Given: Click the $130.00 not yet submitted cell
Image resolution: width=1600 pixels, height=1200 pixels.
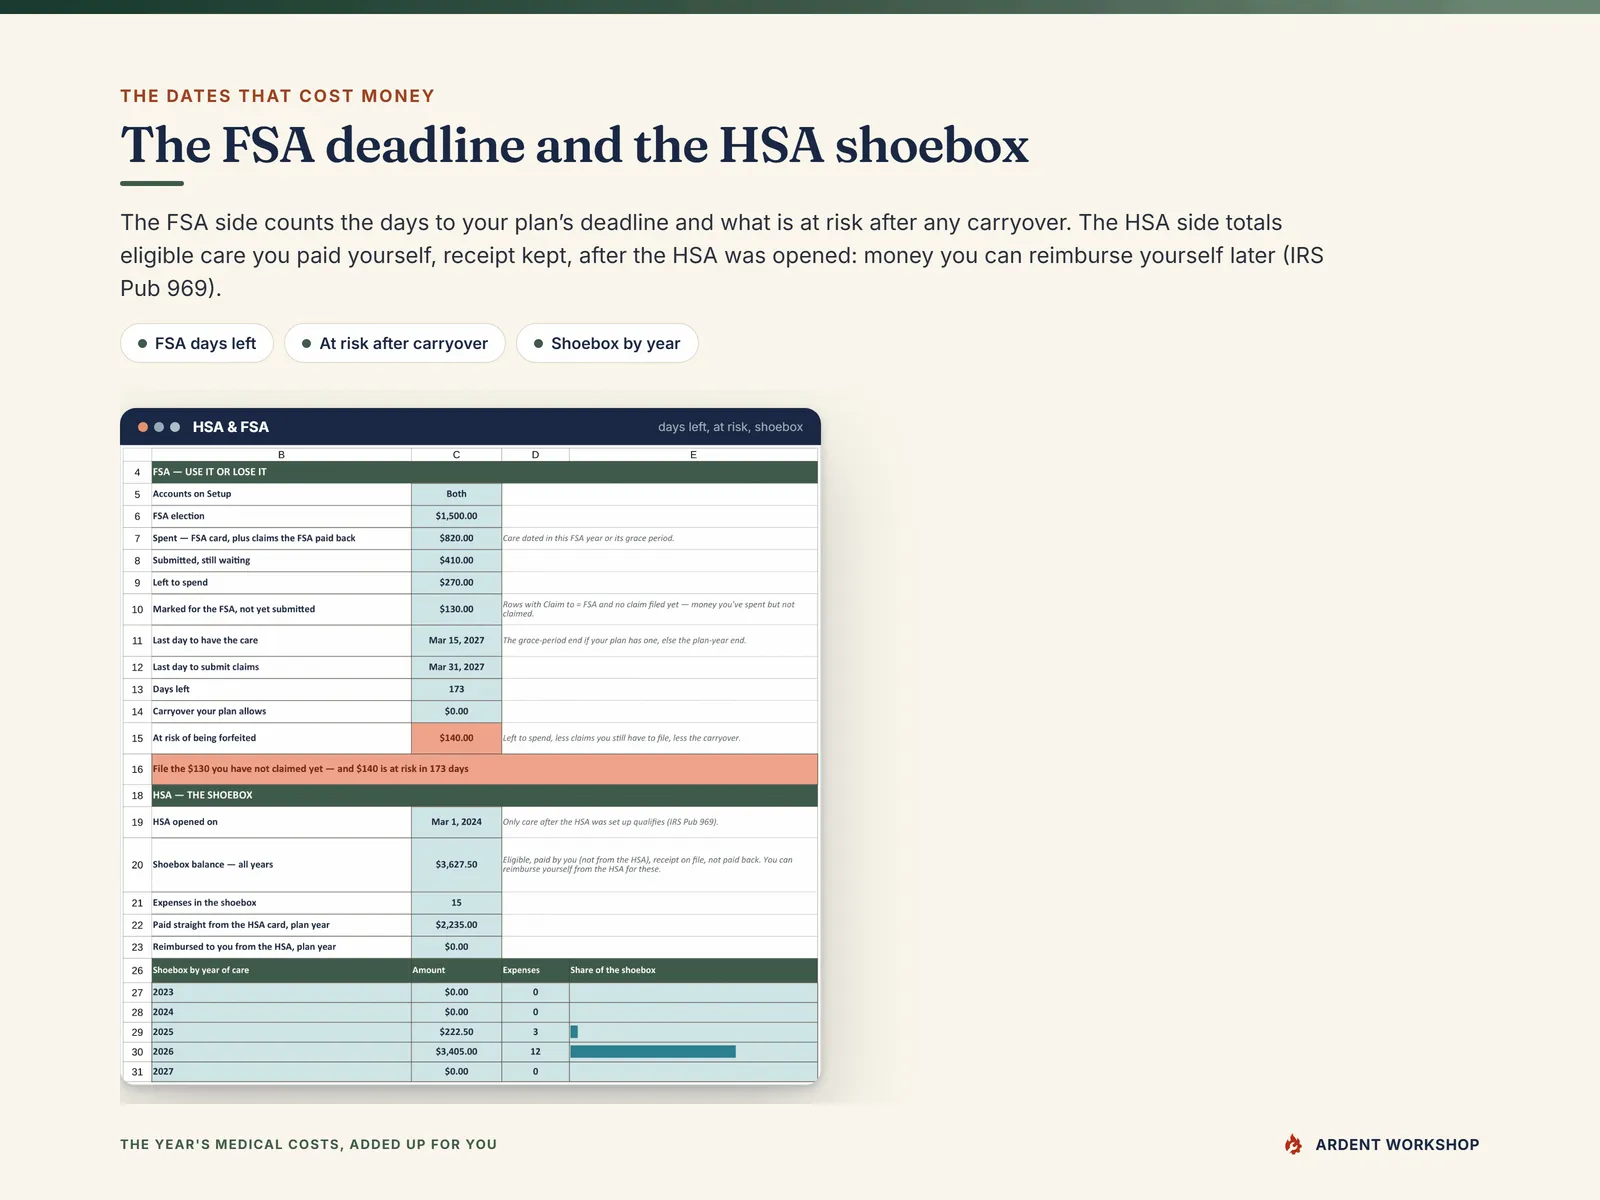Looking at the screenshot, I should tap(456, 609).
